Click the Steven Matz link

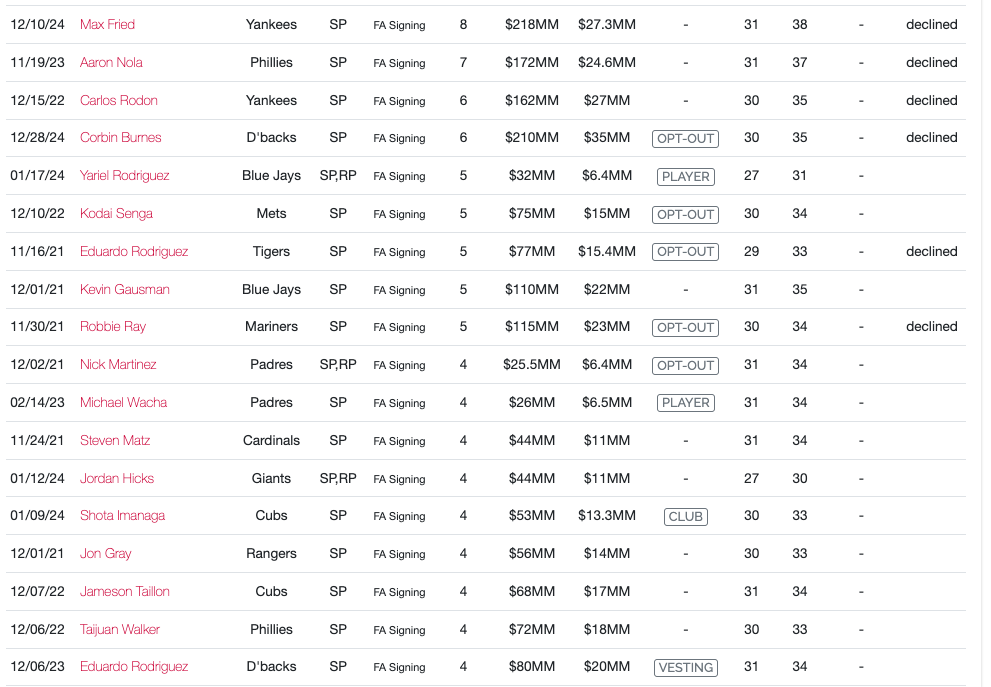click(x=115, y=440)
